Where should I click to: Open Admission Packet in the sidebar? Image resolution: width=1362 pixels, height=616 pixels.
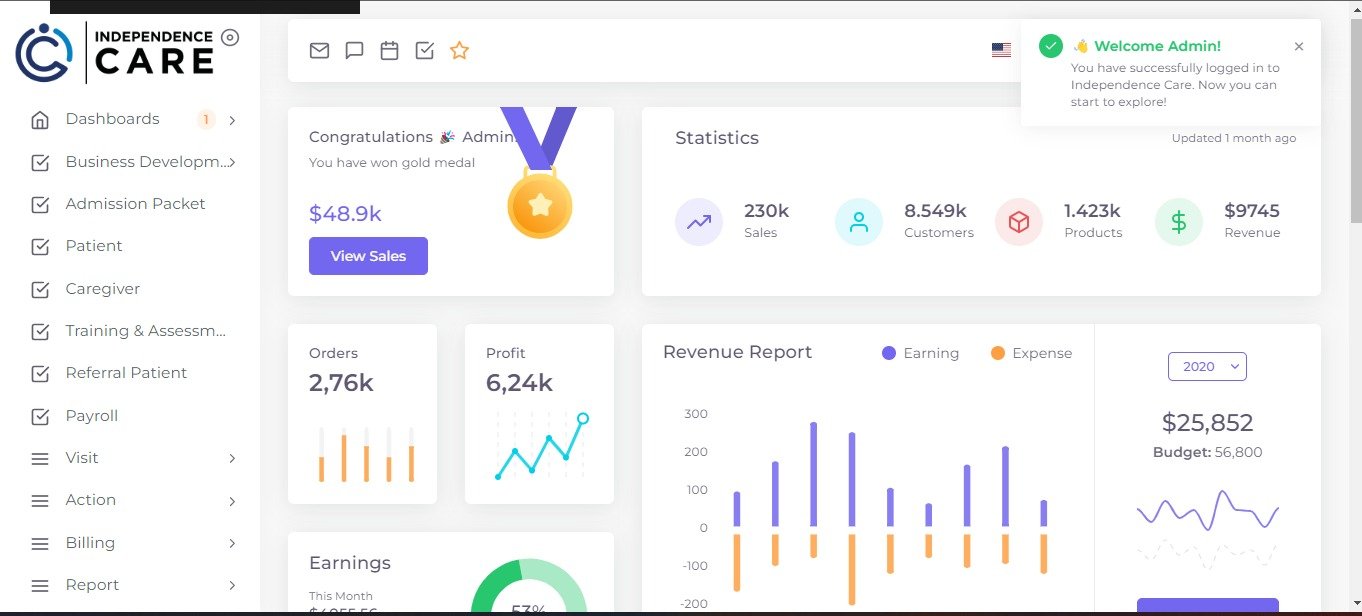(135, 204)
